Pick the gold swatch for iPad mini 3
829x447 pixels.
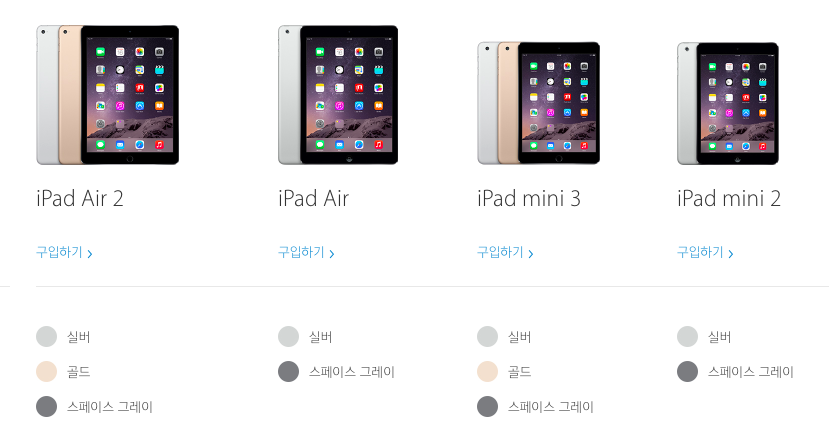[x=487, y=371]
